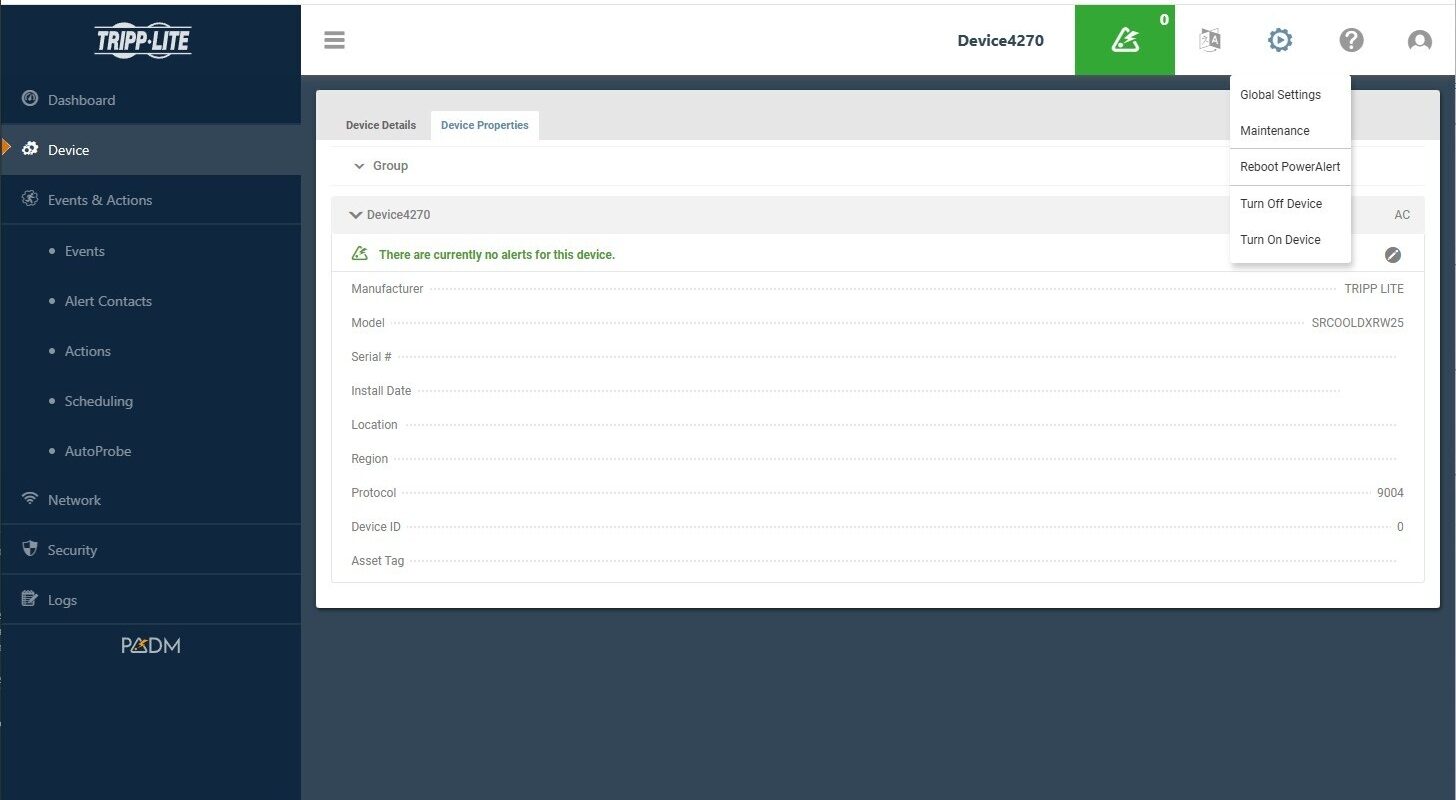Open the green alerts status icon

pos(1124,40)
